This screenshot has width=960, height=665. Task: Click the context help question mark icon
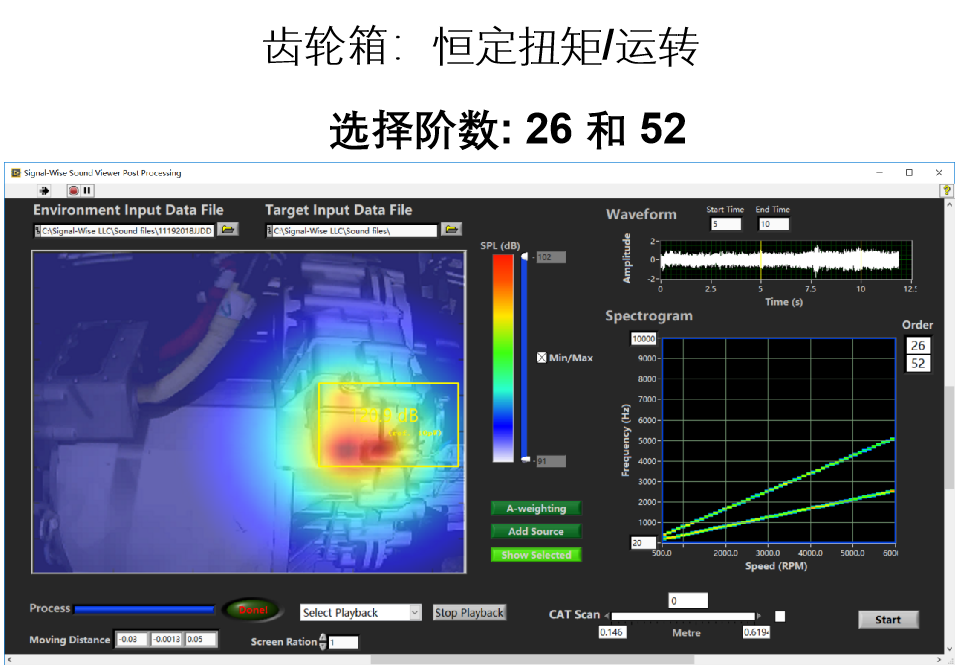tap(945, 190)
